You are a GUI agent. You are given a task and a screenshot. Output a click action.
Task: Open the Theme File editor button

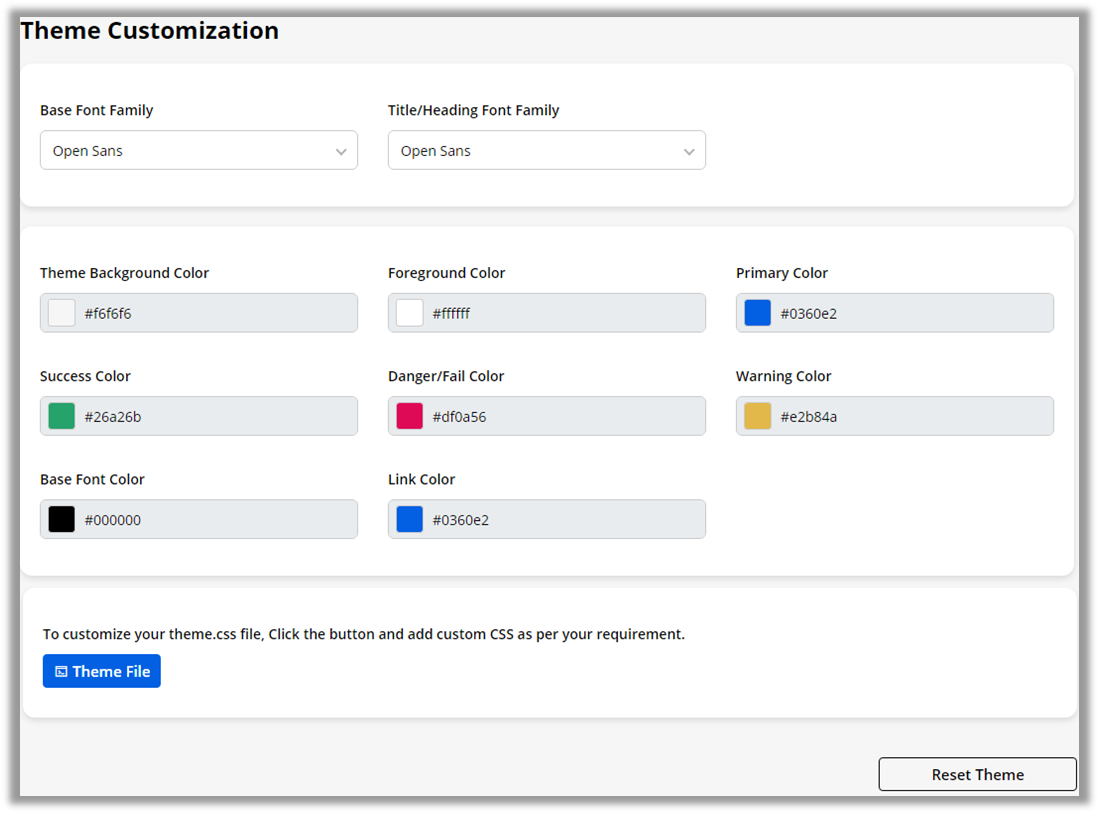[102, 671]
